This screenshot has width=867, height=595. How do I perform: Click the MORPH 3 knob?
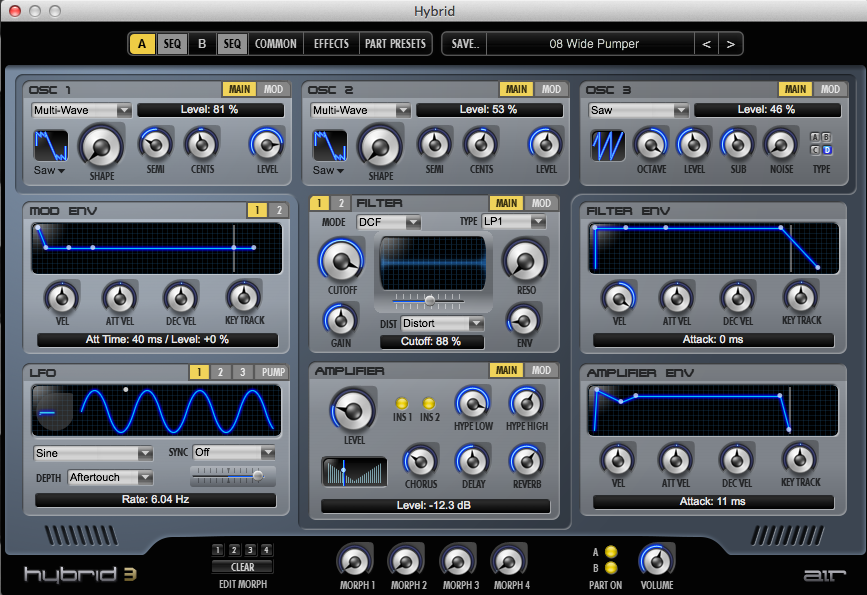[x=458, y=561]
